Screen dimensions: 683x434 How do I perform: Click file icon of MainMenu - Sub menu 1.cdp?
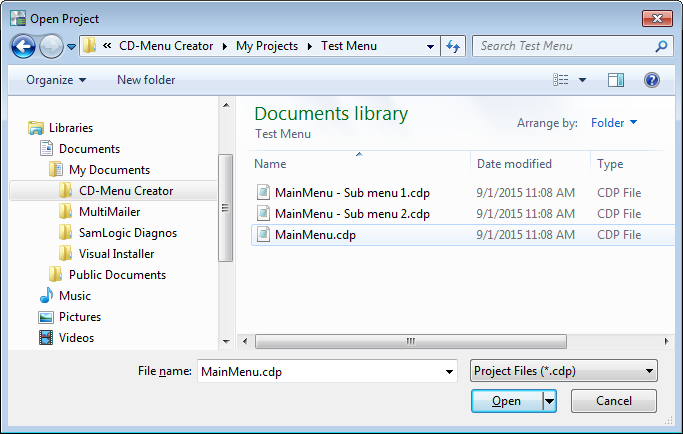pos(263,192)
